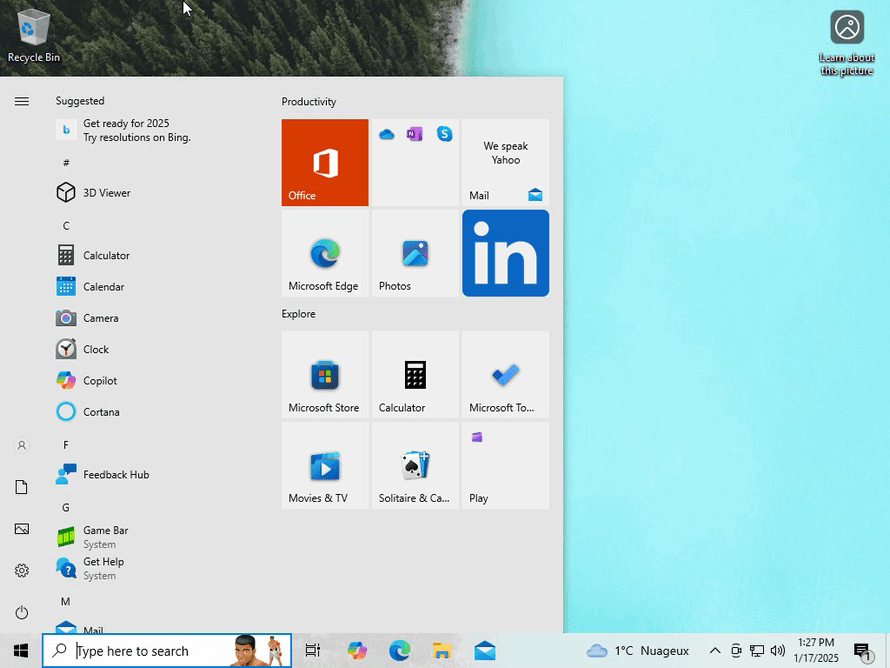Open Pictures from the Start sidebar
Viewport: 890px width, 668px height.
coord(22,529)
